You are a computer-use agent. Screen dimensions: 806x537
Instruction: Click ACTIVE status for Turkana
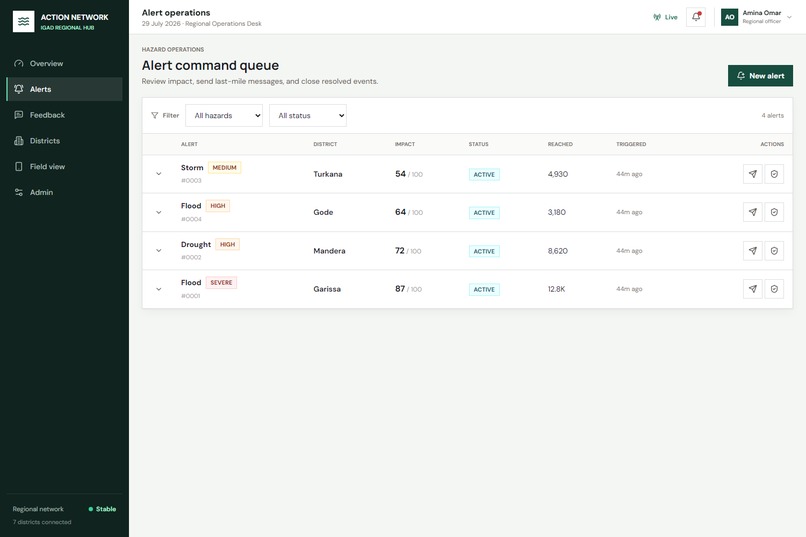click(484, 174)
